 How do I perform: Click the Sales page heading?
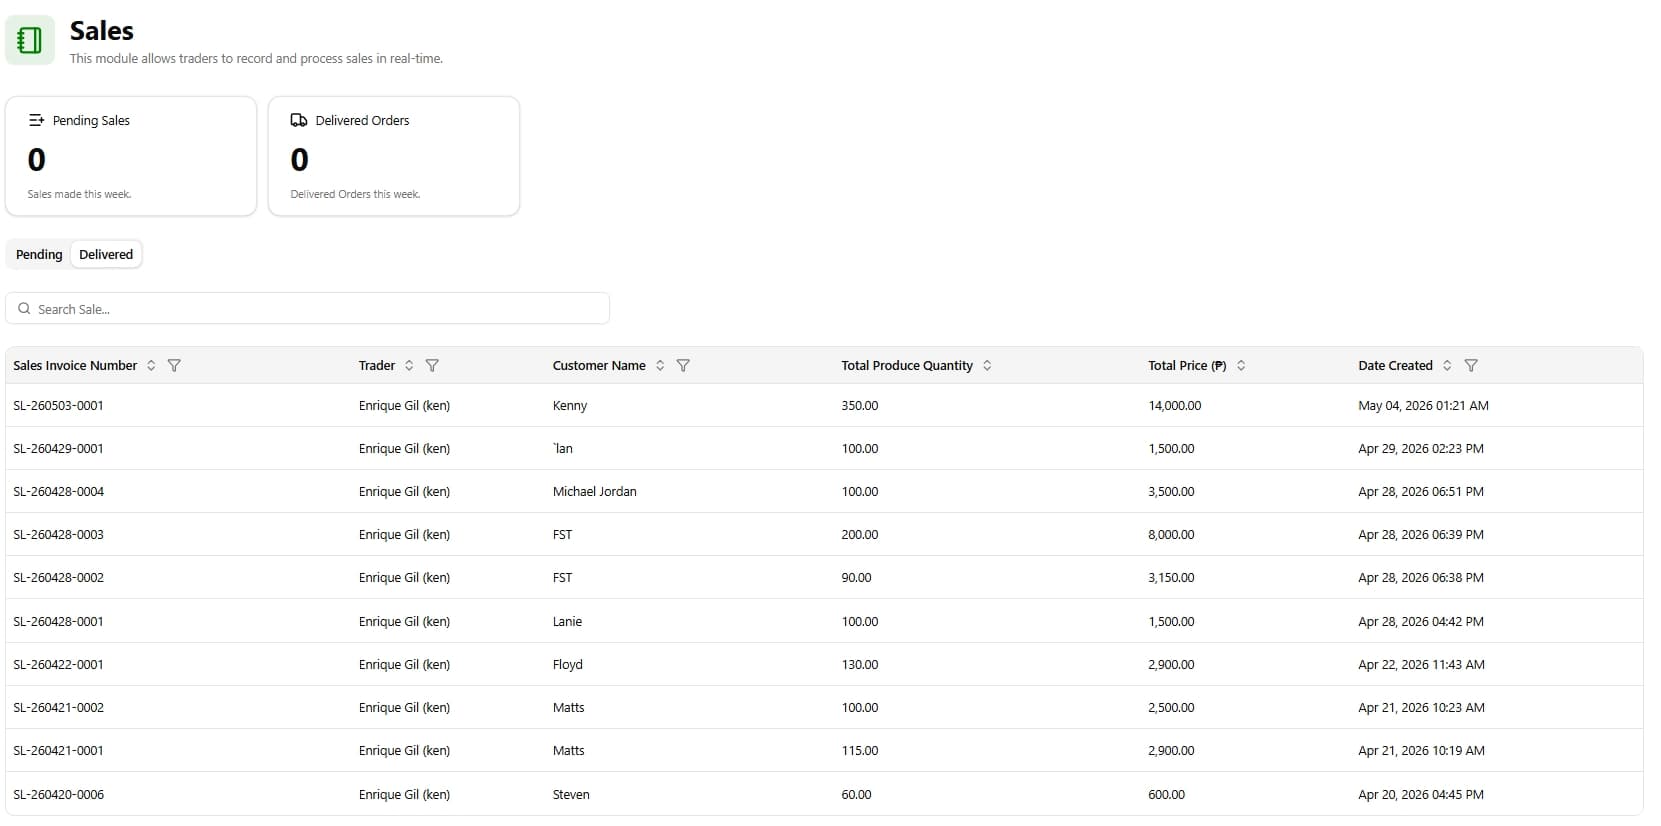101,31
